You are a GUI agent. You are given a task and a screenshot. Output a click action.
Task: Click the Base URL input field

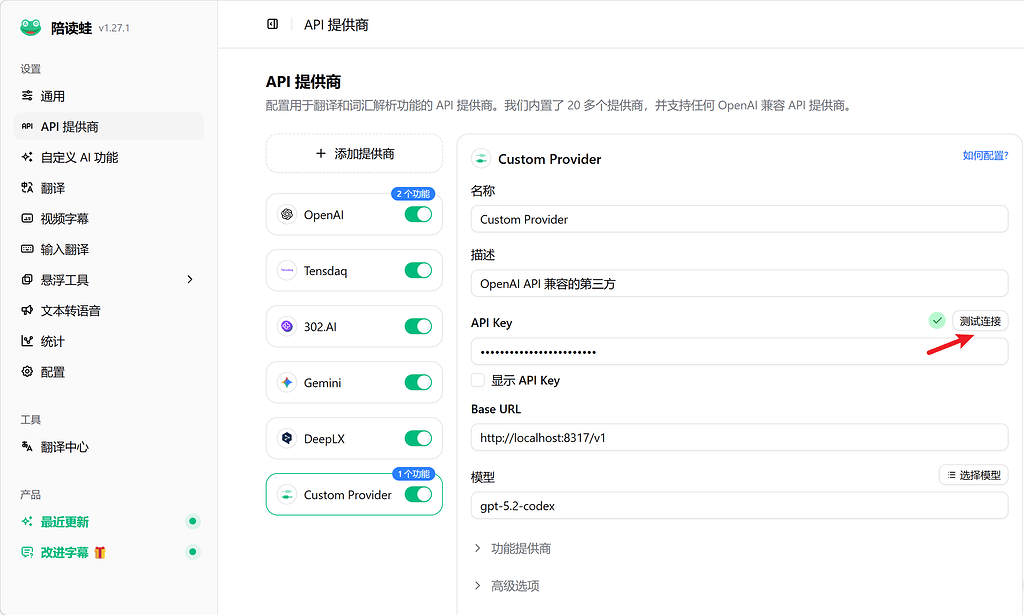tap(739, 437)
